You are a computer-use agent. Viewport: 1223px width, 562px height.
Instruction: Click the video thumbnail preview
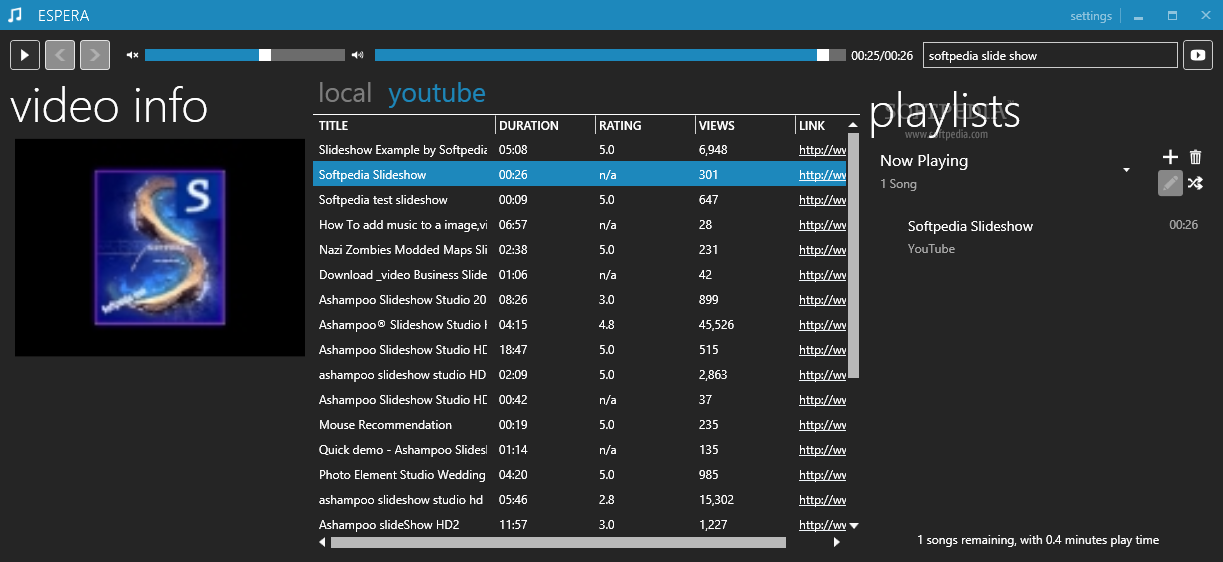pyautogui.click(x=160, y=247)
